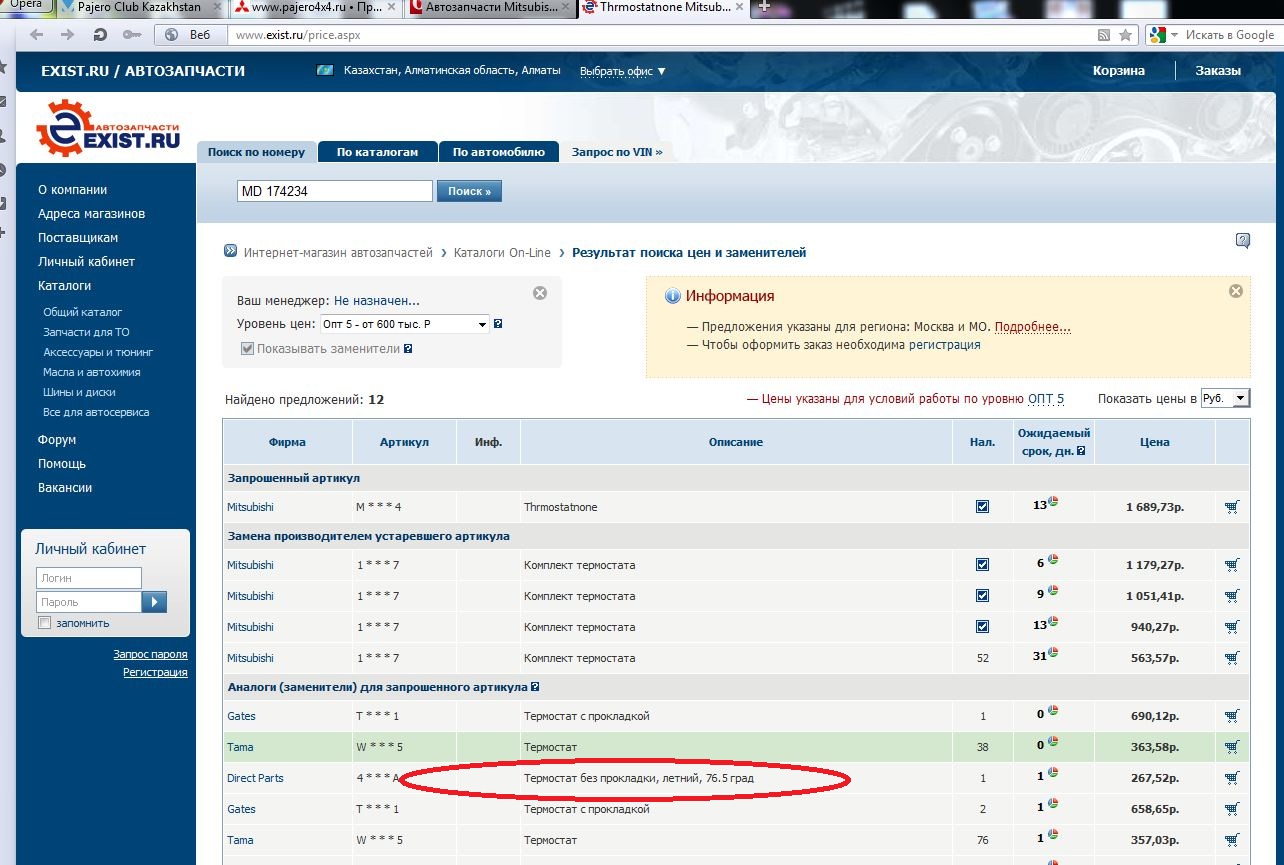The height and width of the screenshot is (865, 1284).
Task: Switch to the По каталогам tab
Action: click(377, 152)
